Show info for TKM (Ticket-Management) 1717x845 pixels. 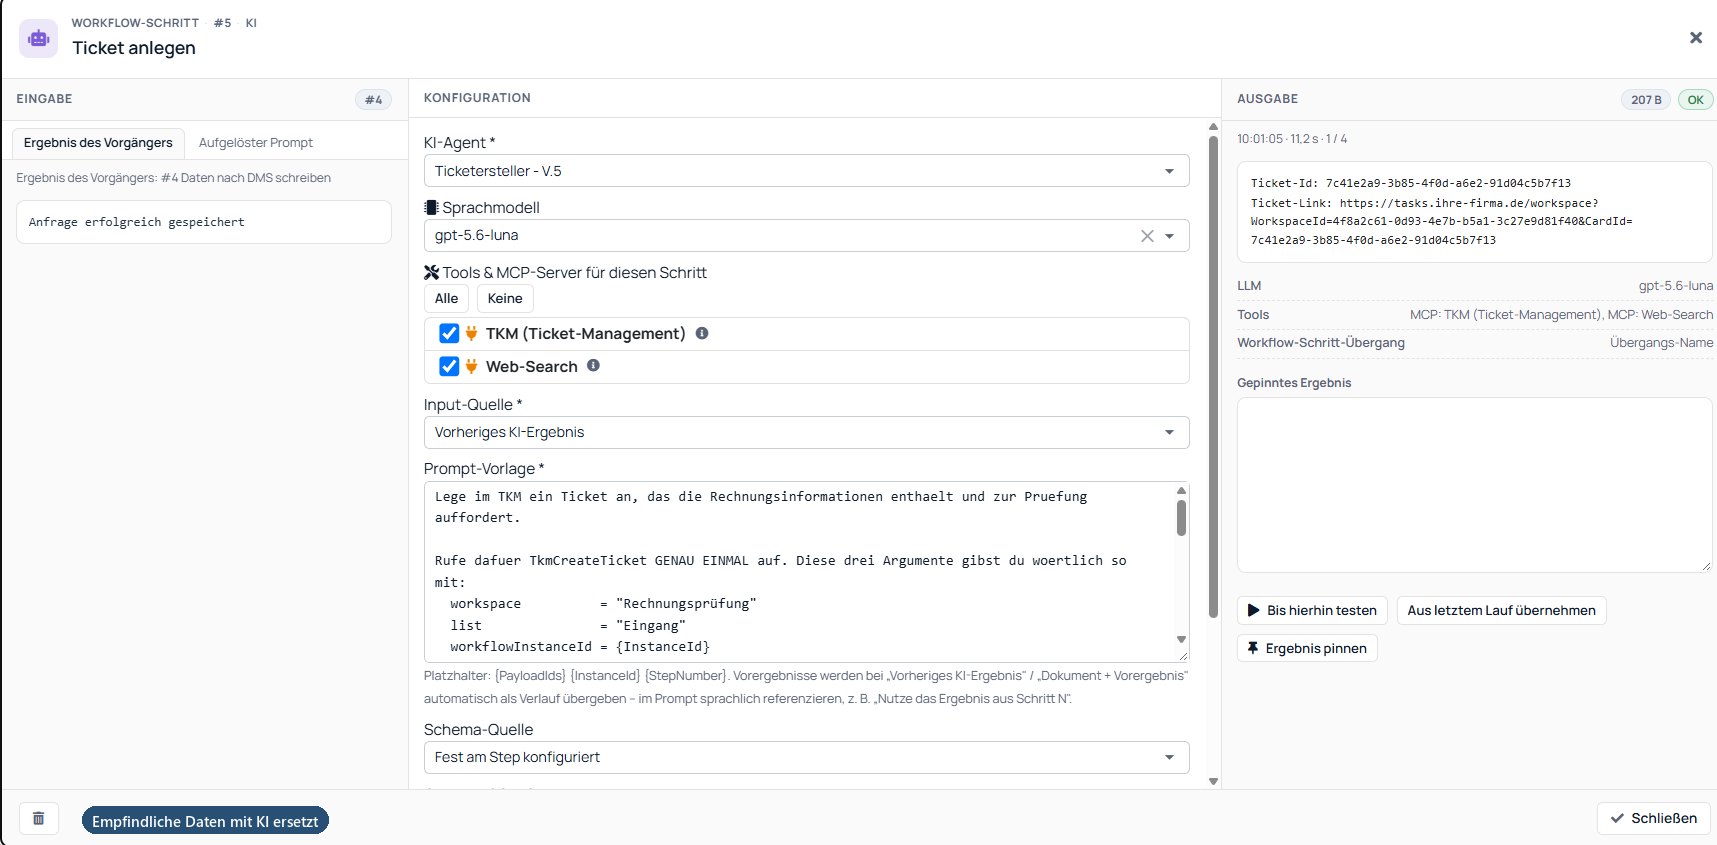click(x=702, y=333)
